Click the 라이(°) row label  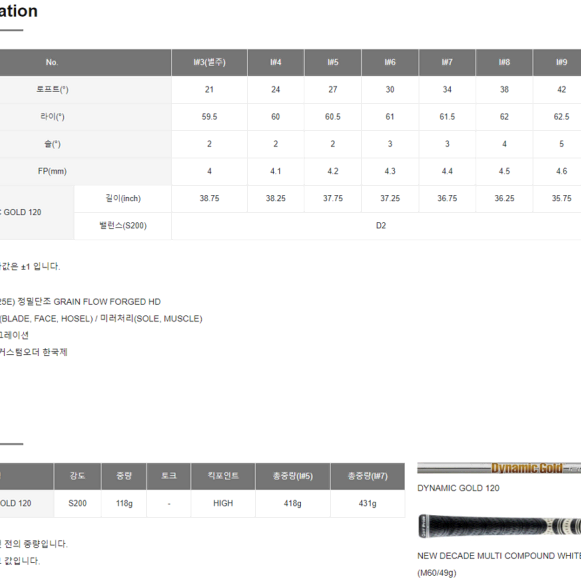point(52,117)
